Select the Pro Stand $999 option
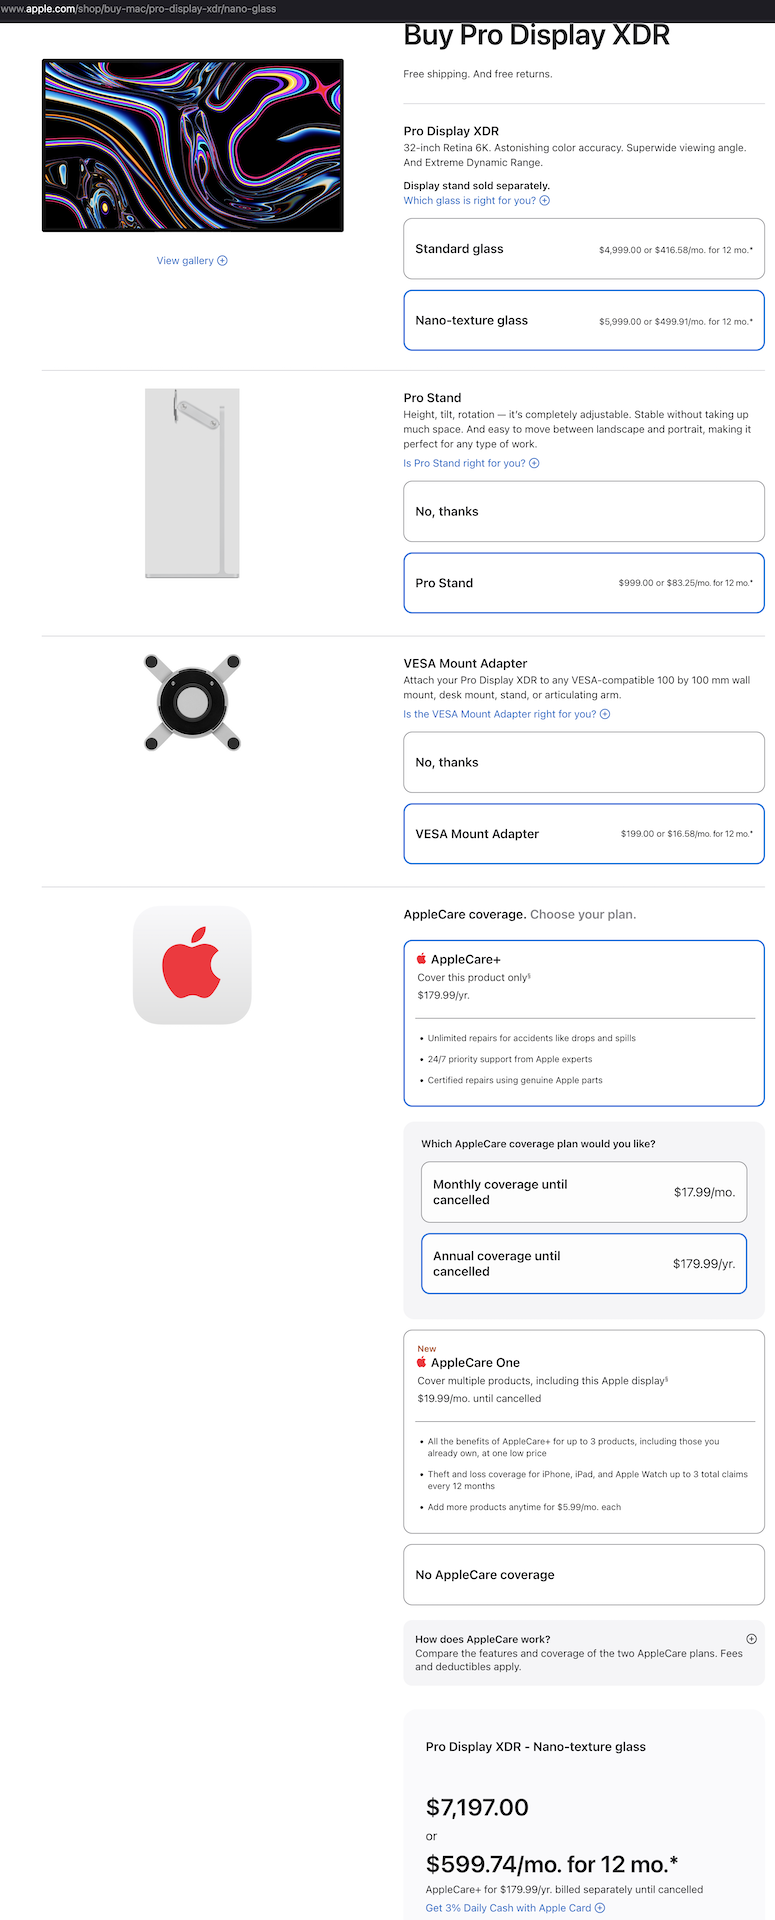This screenshot has height=1920, width=775. pos(584,583)
